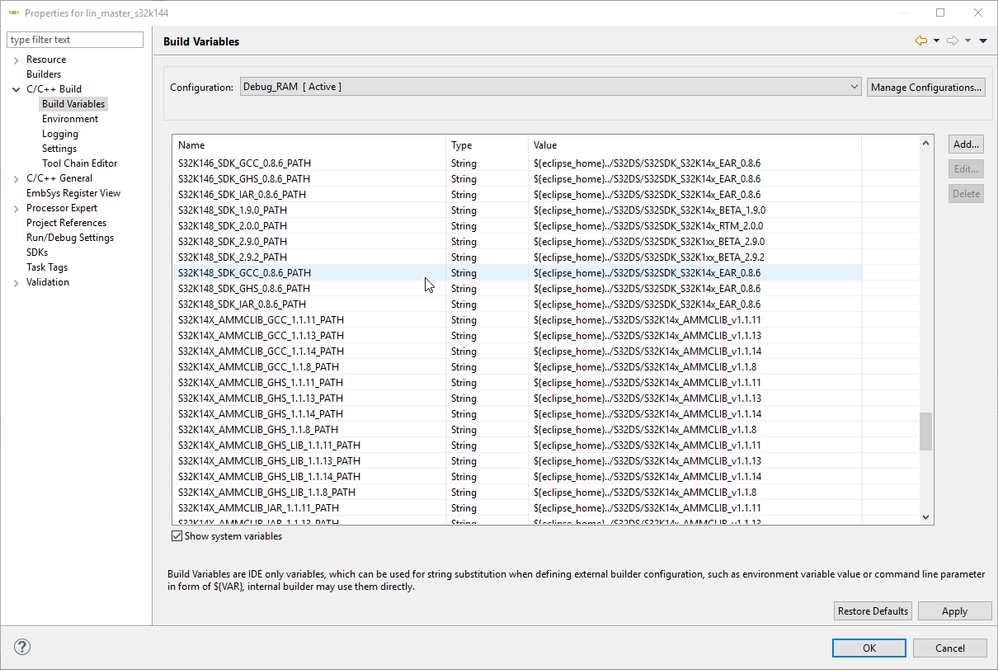Click the table scrollbar down arrow
The height and width of the screenshot is (670, 998).
tap(925, 517)
